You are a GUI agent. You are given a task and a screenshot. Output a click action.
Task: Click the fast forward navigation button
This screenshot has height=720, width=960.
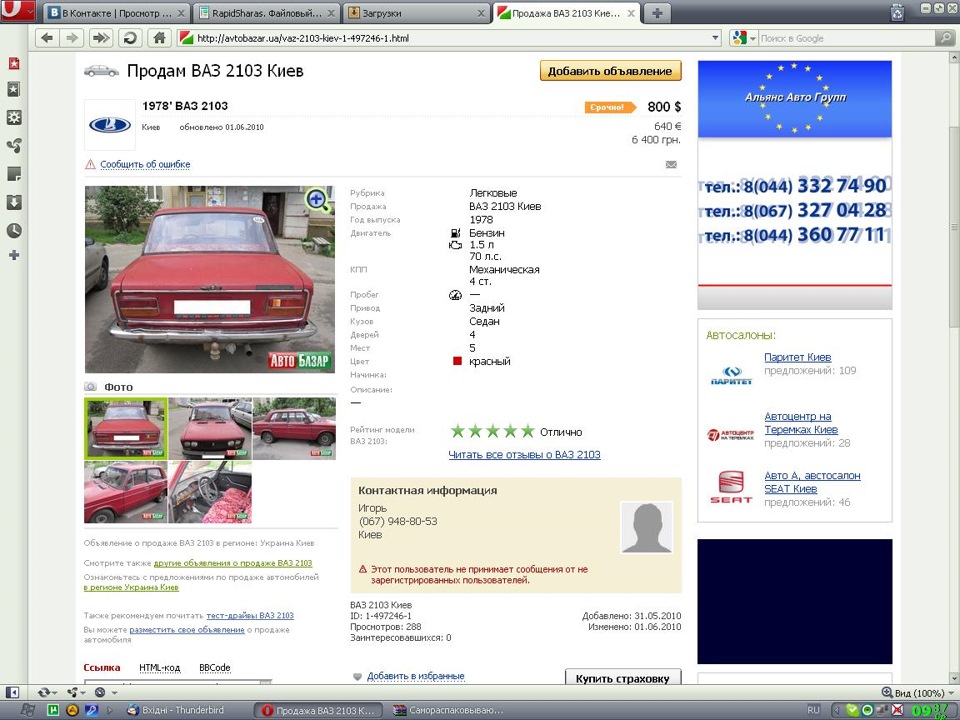[100, 38]
